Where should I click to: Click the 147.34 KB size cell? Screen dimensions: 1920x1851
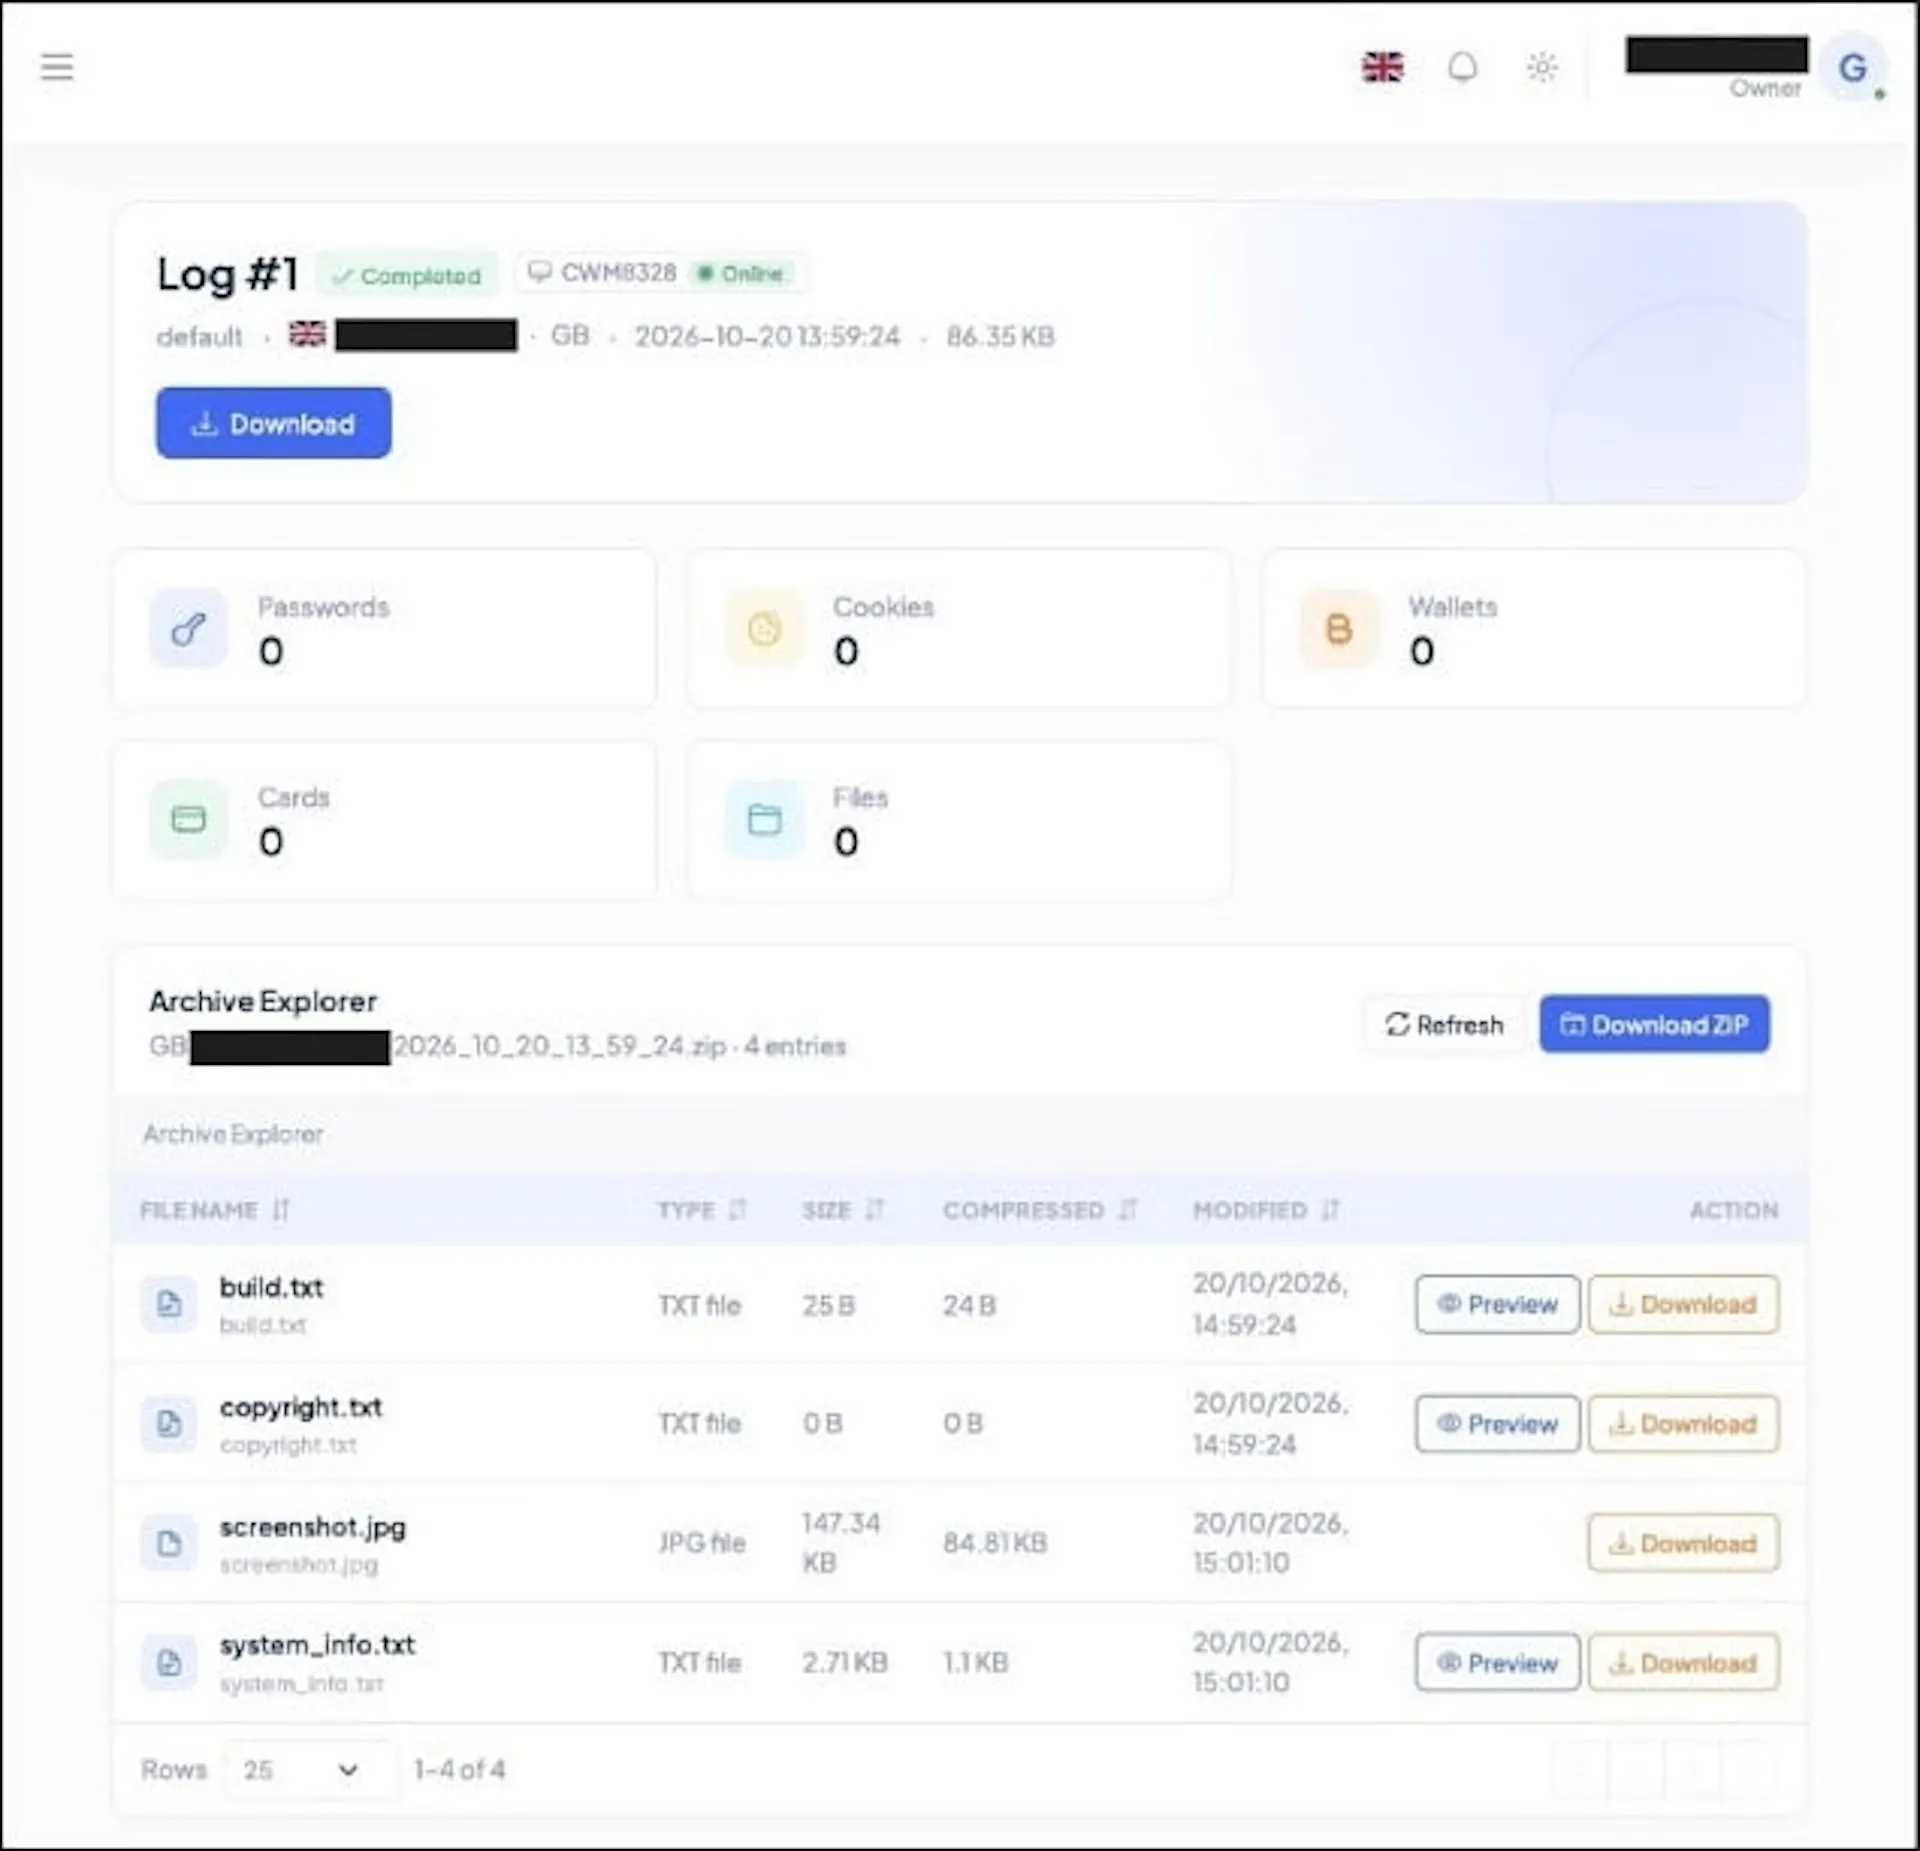841,1542
